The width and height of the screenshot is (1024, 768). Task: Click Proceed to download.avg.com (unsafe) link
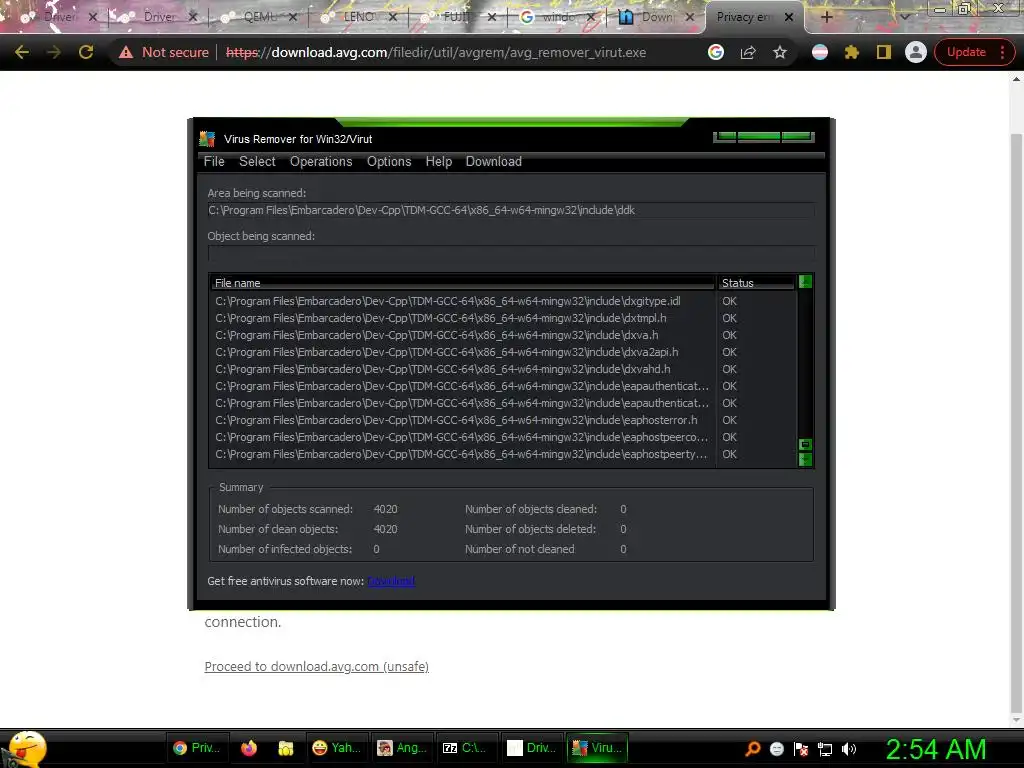pyautogui.click(x=317, y=667)
